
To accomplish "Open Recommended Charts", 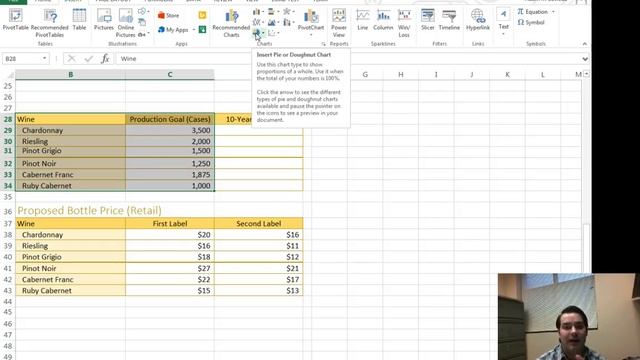I will (x=231, y=22).
